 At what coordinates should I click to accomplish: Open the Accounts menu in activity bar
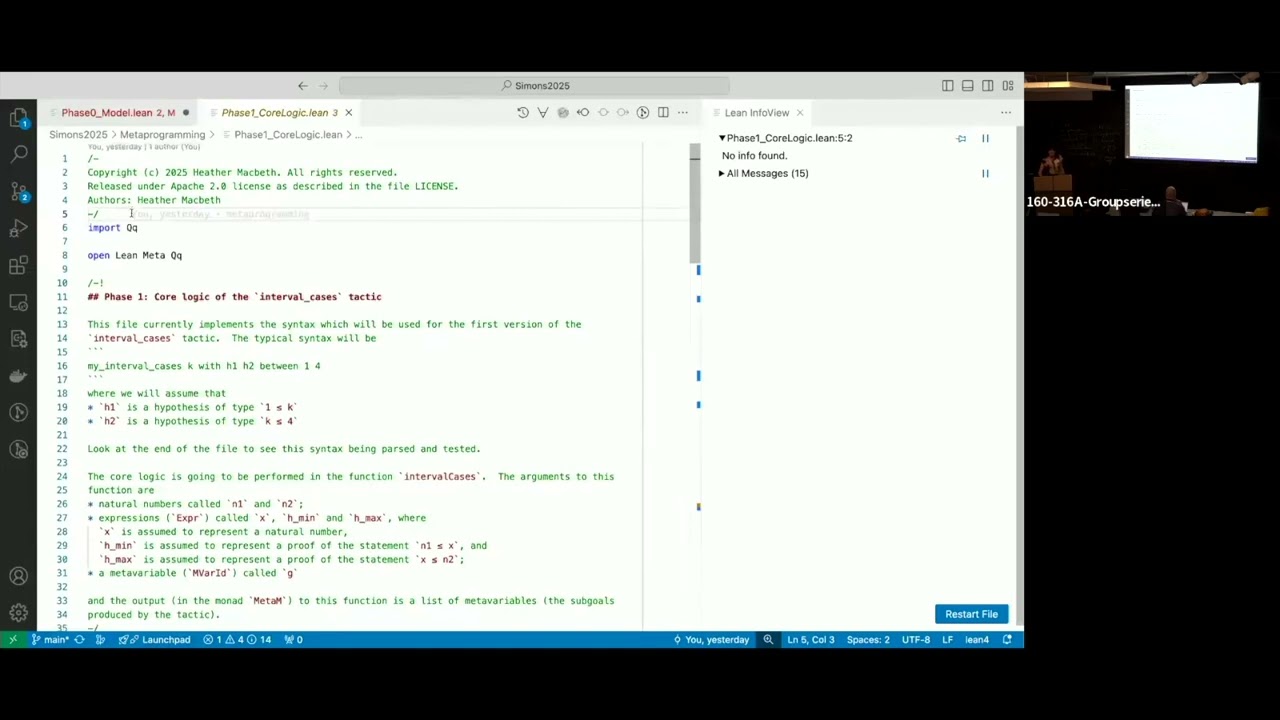point(18,577)
